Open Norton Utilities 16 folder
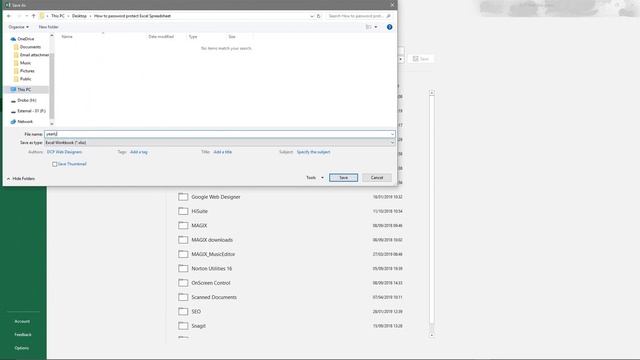Image resolution: width=640 pixels, height=360 pixels. (291, 269)
